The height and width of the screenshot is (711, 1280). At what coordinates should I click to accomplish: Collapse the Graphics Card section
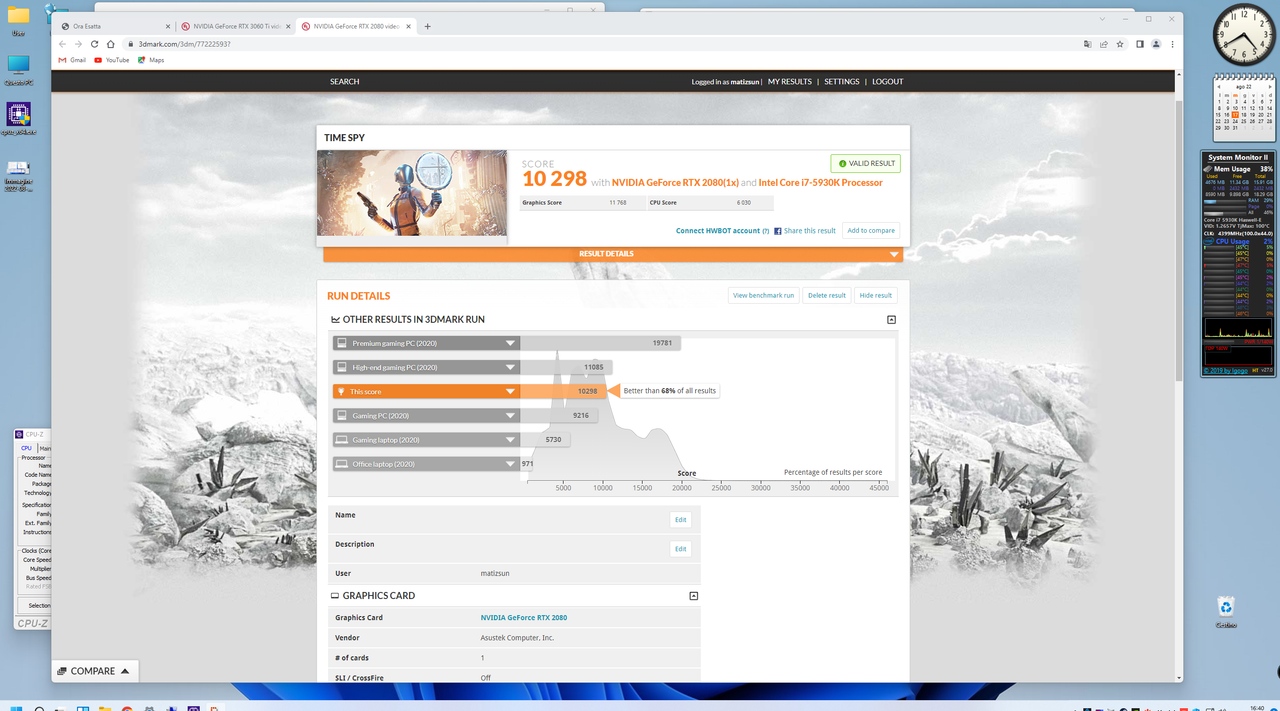(x=694, y=596)
